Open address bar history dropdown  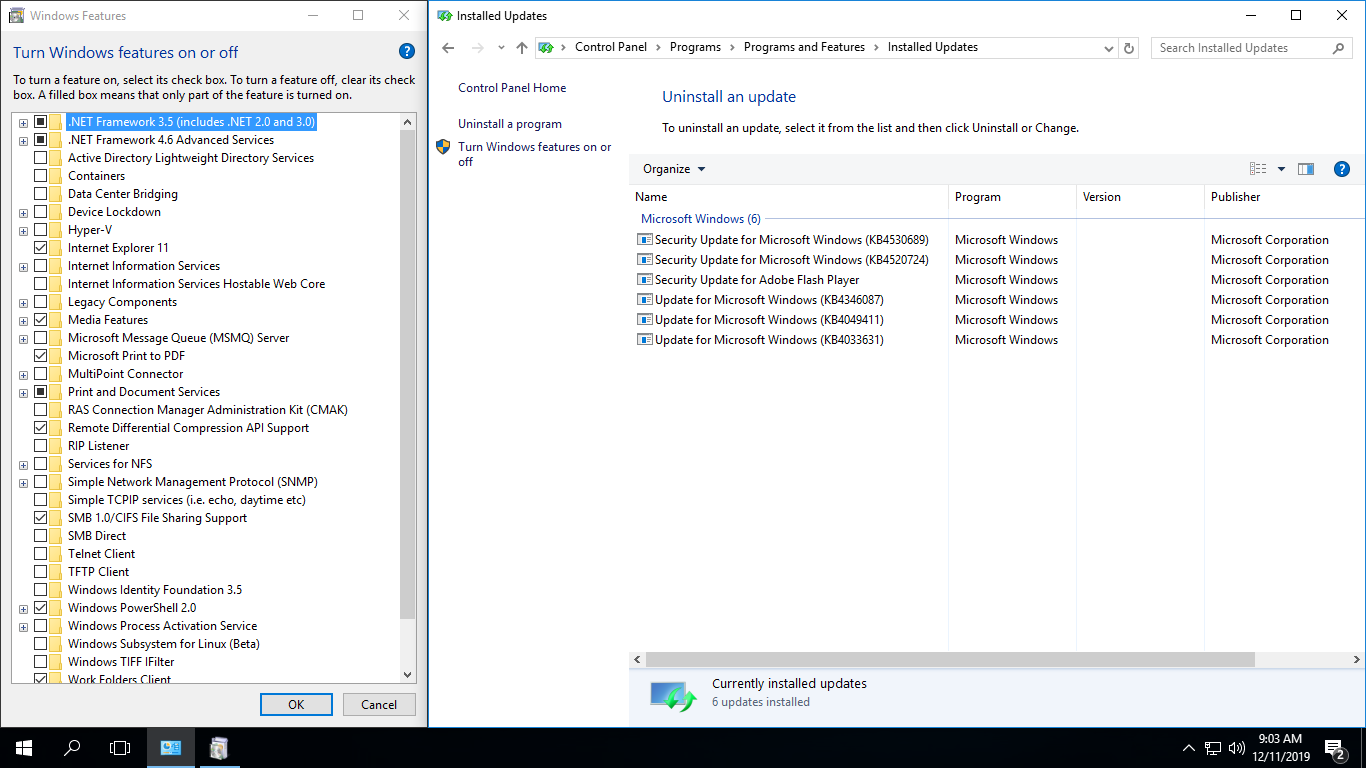click(x=1108, y=48)
